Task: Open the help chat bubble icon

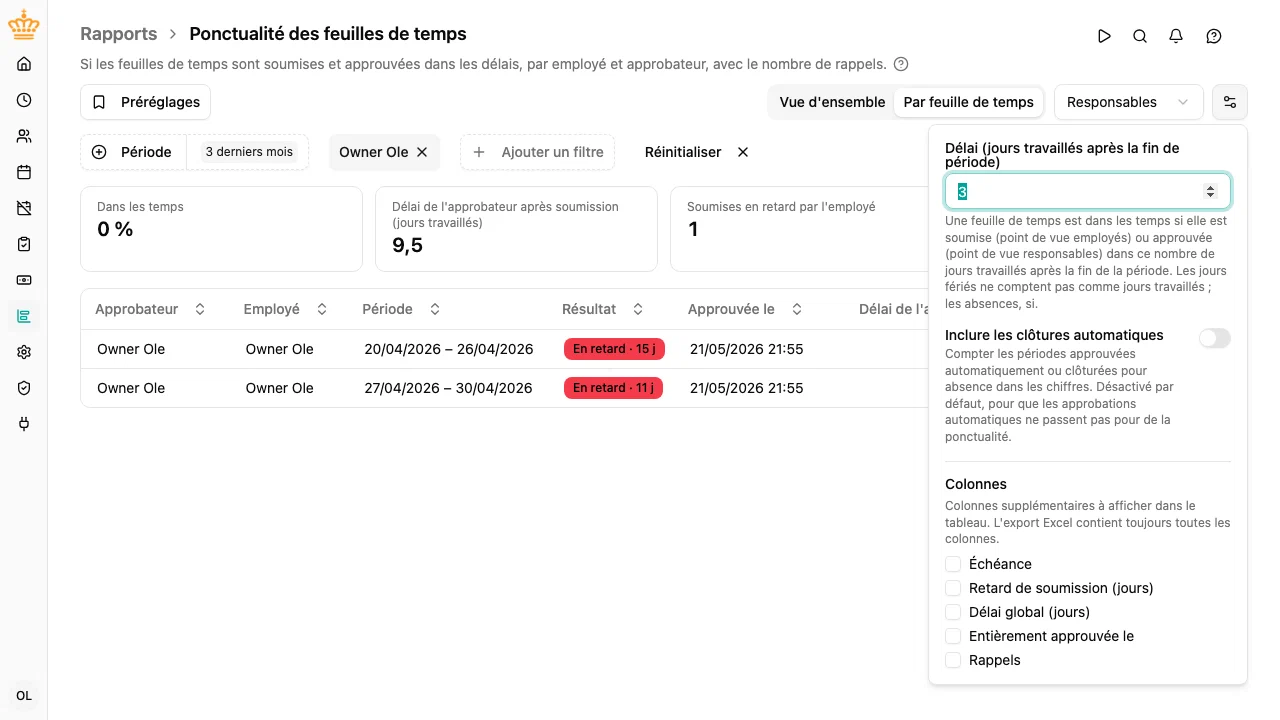Action: point(1214,36)
